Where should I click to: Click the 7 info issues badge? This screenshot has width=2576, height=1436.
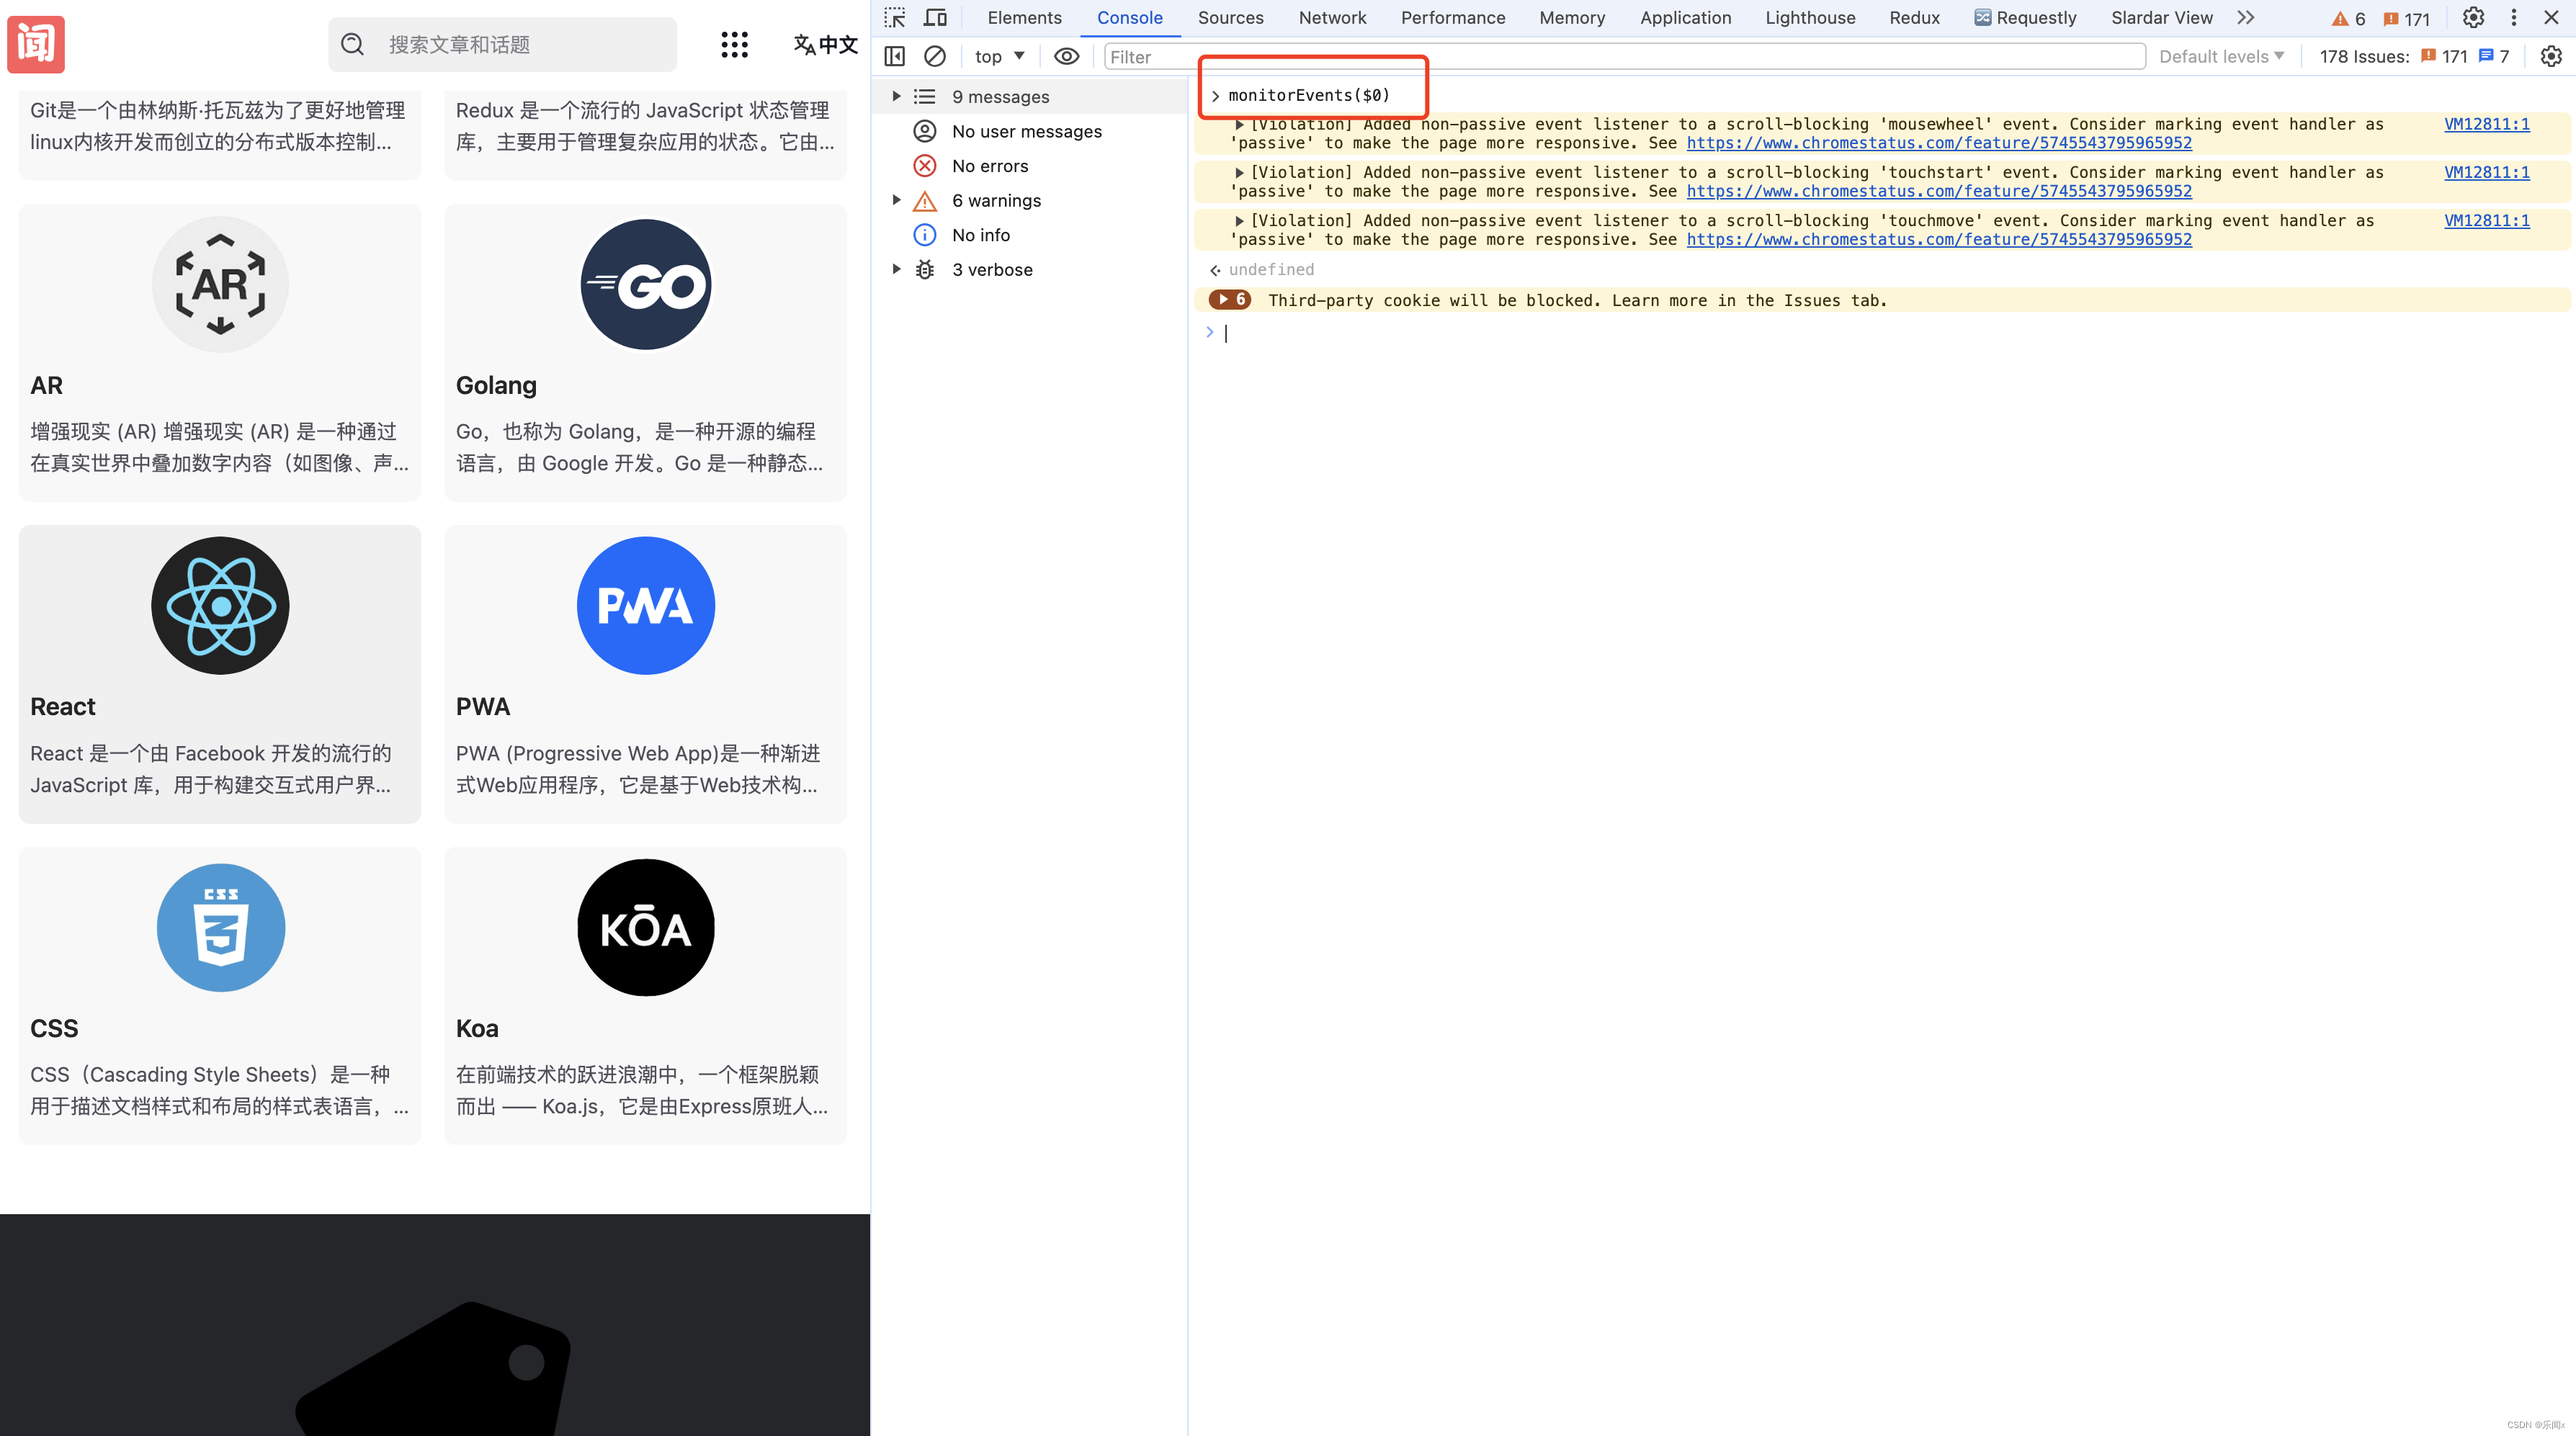[x=2495, y=57]
